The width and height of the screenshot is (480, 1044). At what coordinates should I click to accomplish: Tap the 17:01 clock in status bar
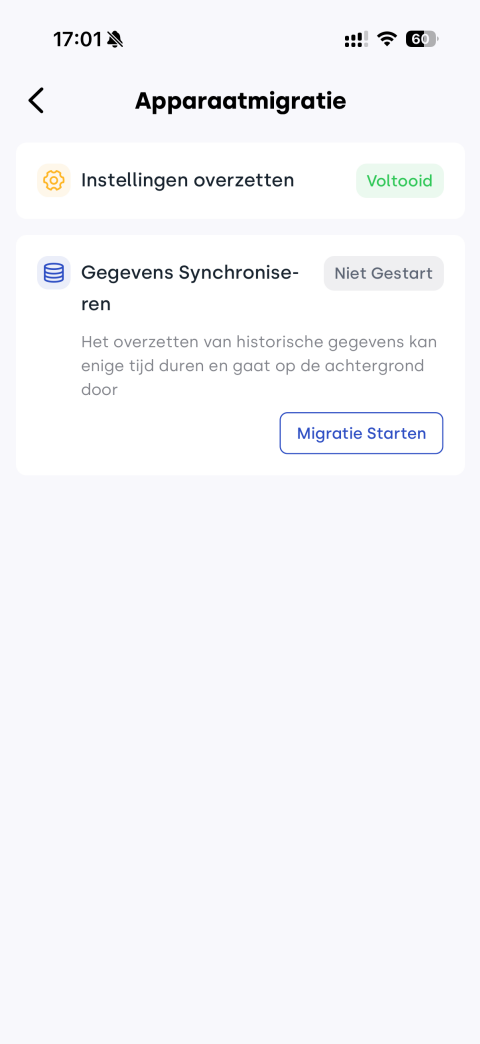coord(77,39)
